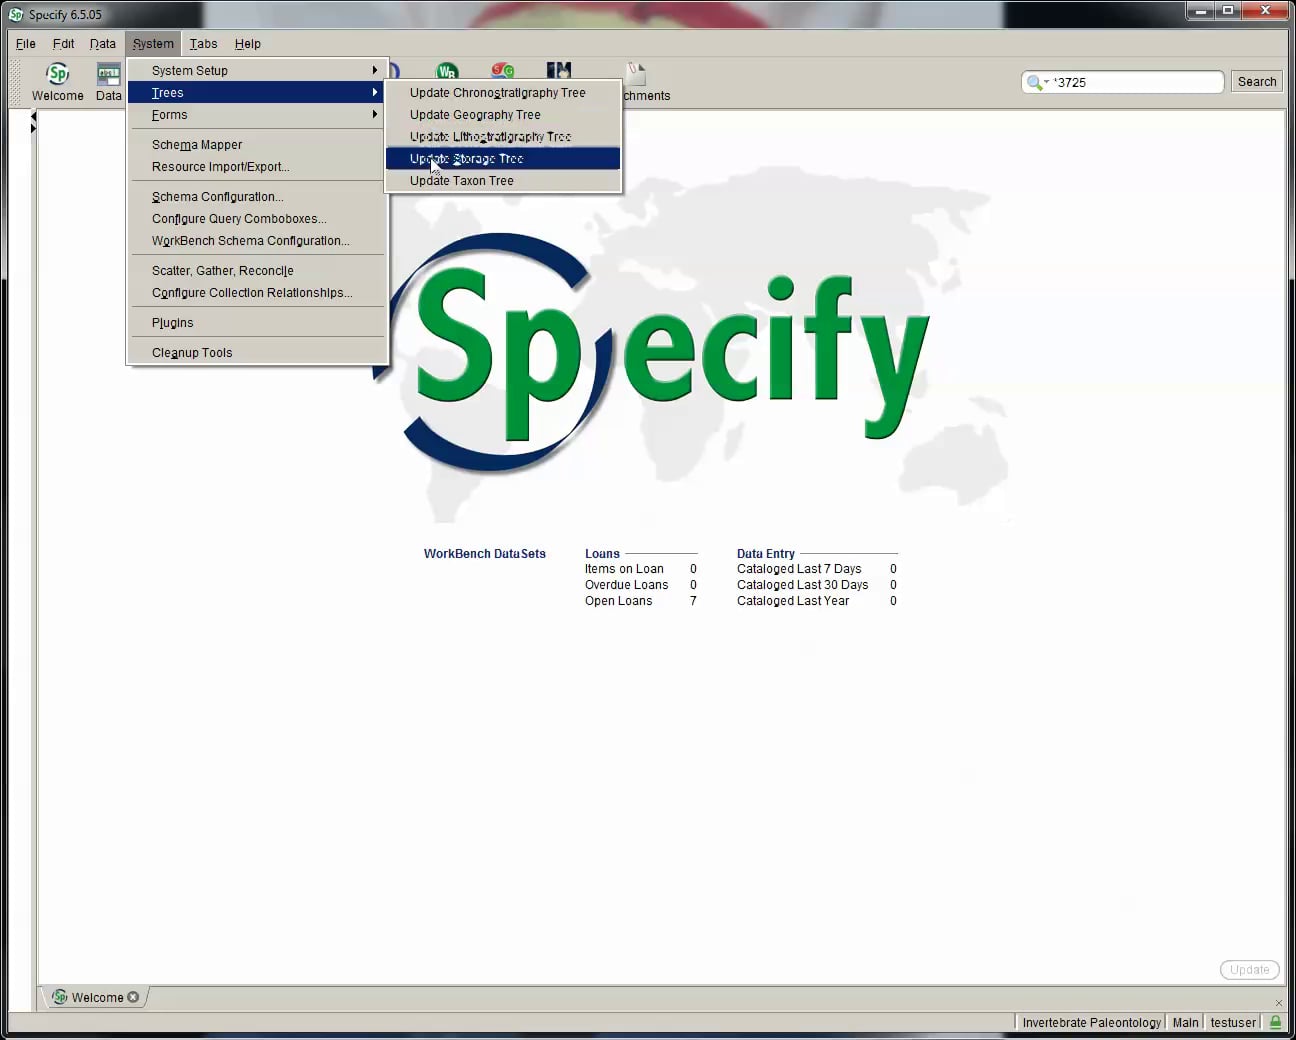Click the Update button at bottom right
This screenshot has height=1040, width=1296.
coord(1250,969)
